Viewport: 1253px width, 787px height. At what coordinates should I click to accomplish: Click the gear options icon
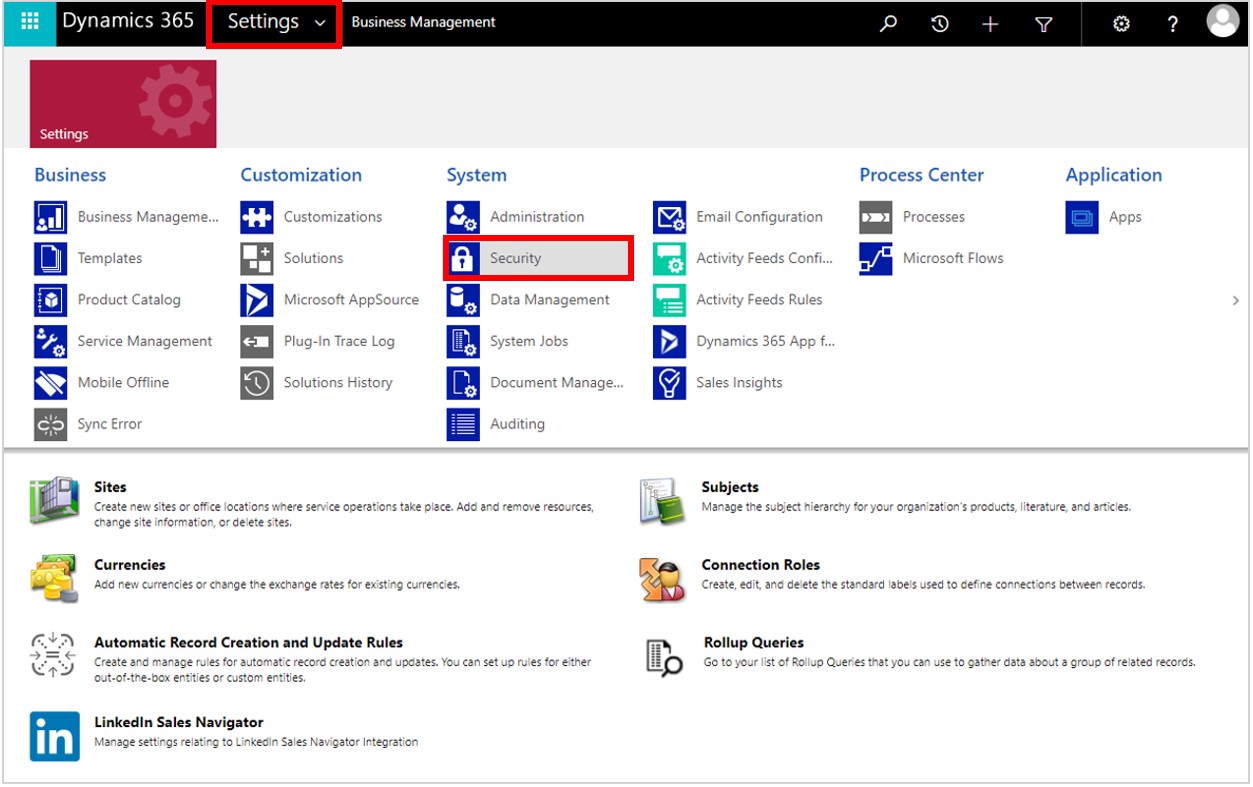(1122, 24)
